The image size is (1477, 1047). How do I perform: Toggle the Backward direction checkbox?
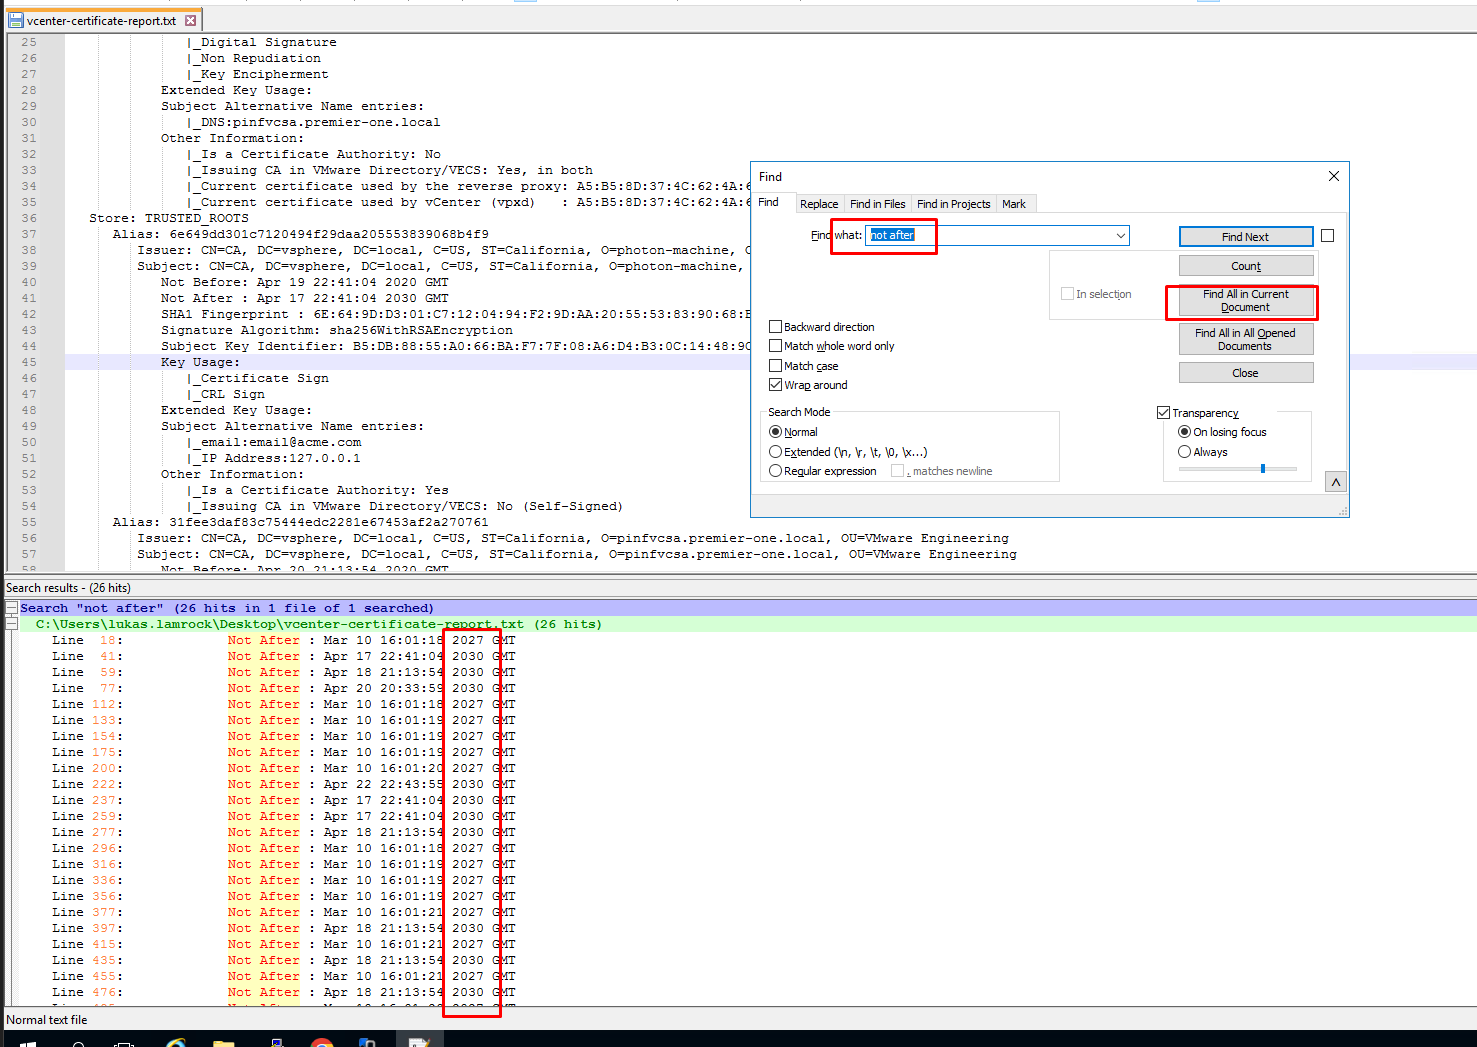pyautogui.click(x=775, y=327)
